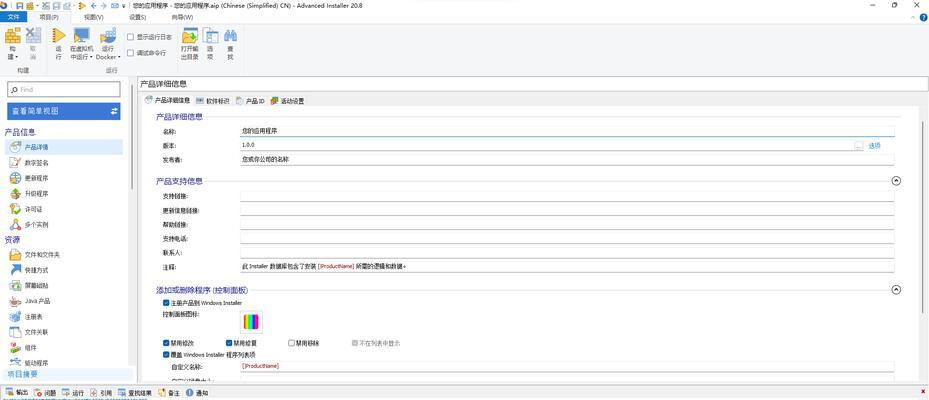
Task: Switch to the 视图(V) ribbon tab
Action: 94,17
